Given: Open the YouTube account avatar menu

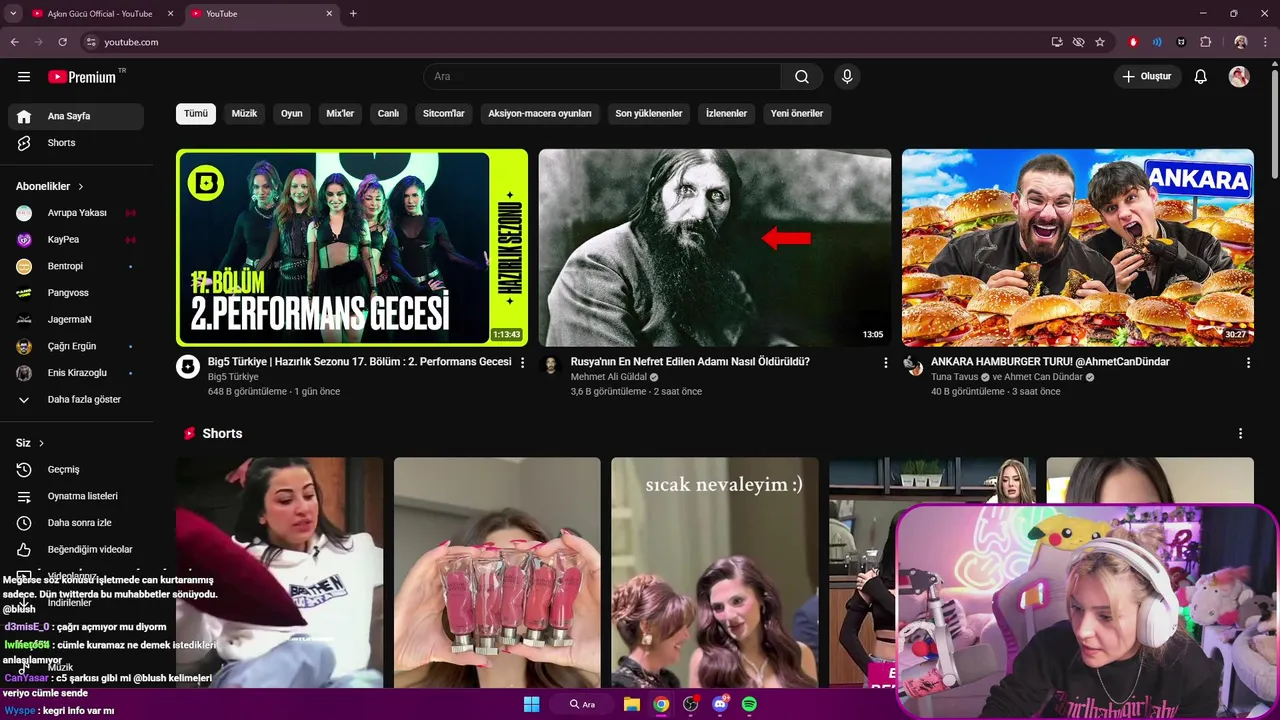Looking at the screenshot, I should click(x=1239, y=77).
